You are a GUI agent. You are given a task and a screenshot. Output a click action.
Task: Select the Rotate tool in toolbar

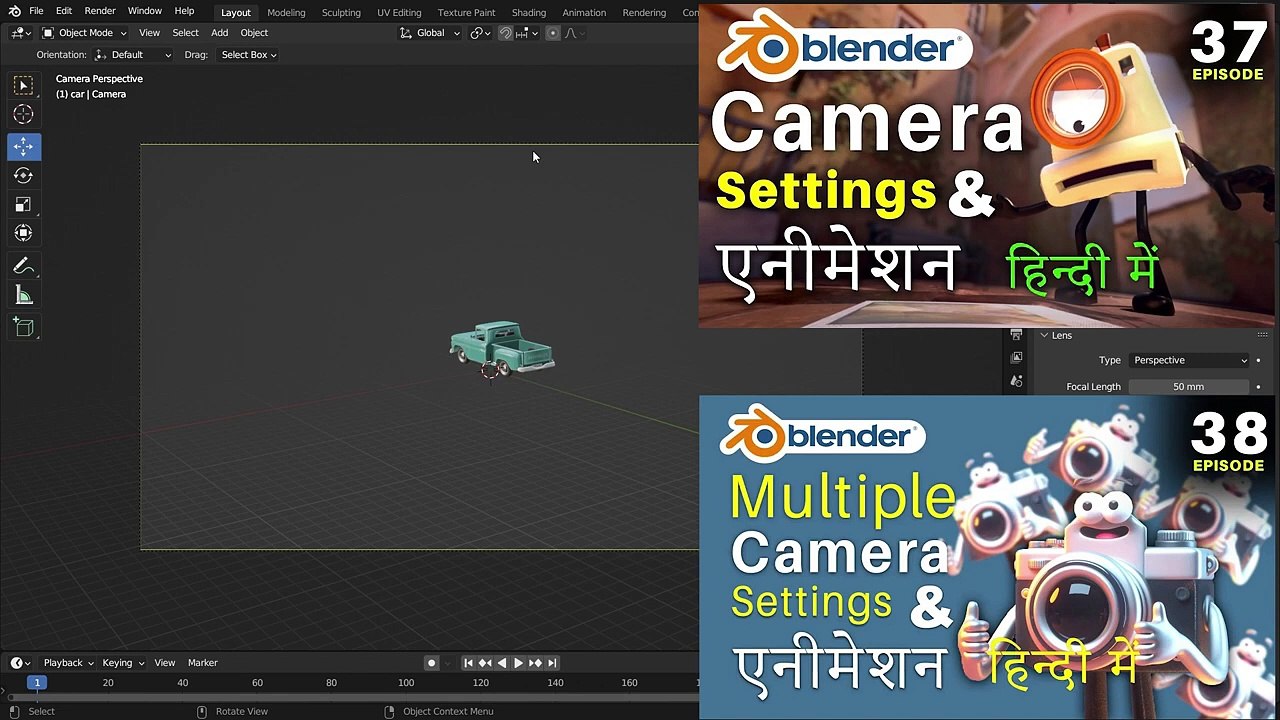(x=24, y=175)
